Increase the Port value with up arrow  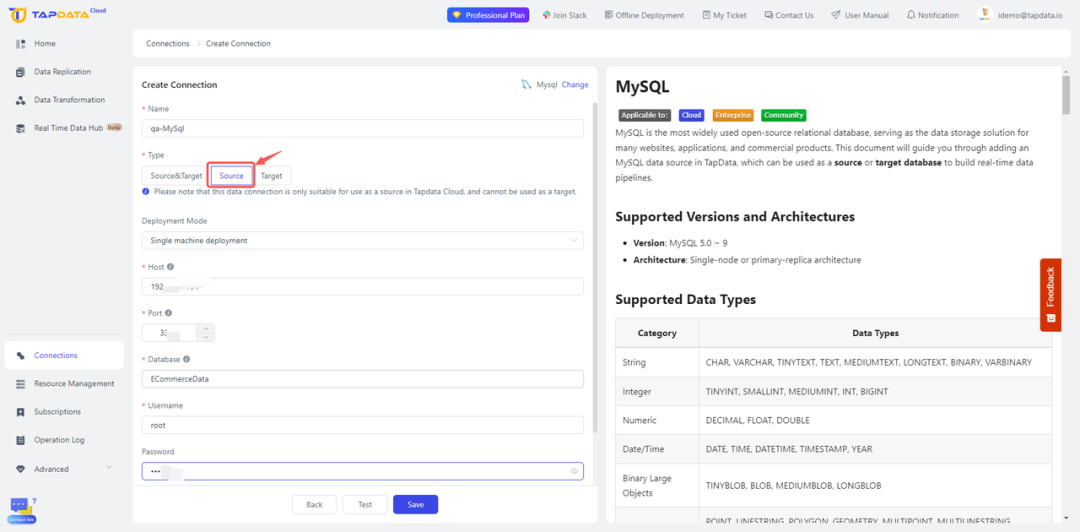(205, 329)
